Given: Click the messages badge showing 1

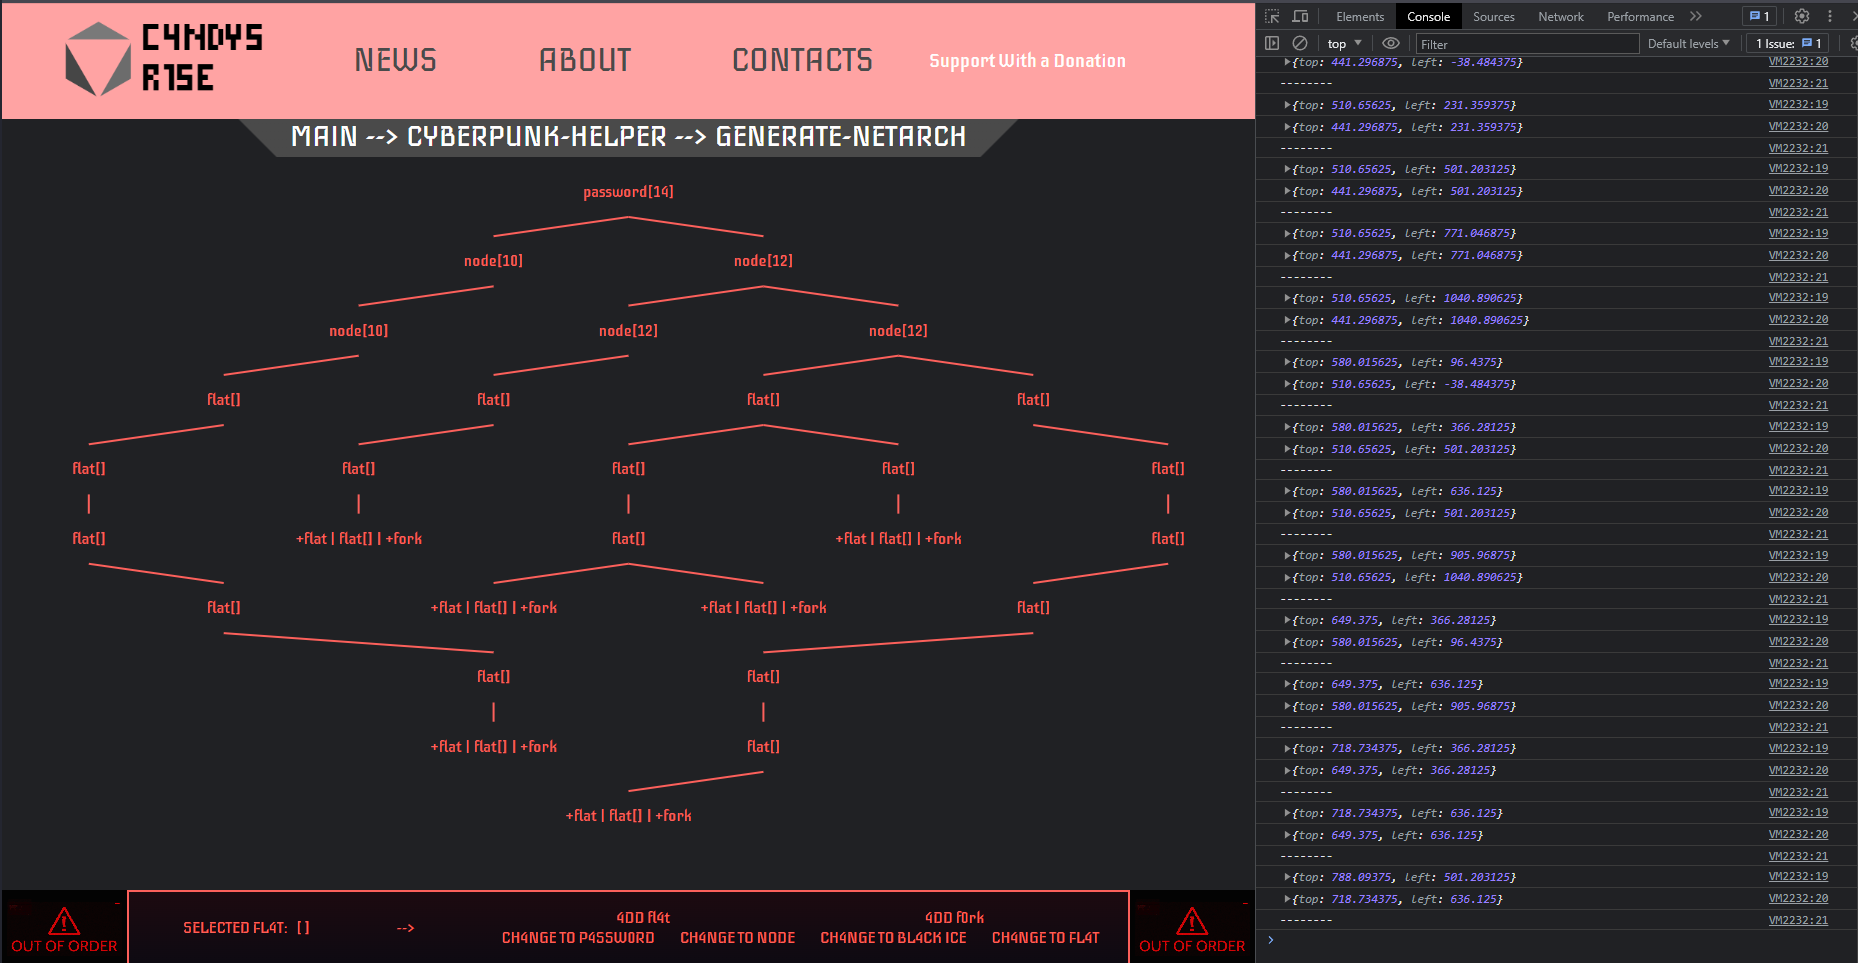Looking at the screenshot, I should coord(1760,16).
